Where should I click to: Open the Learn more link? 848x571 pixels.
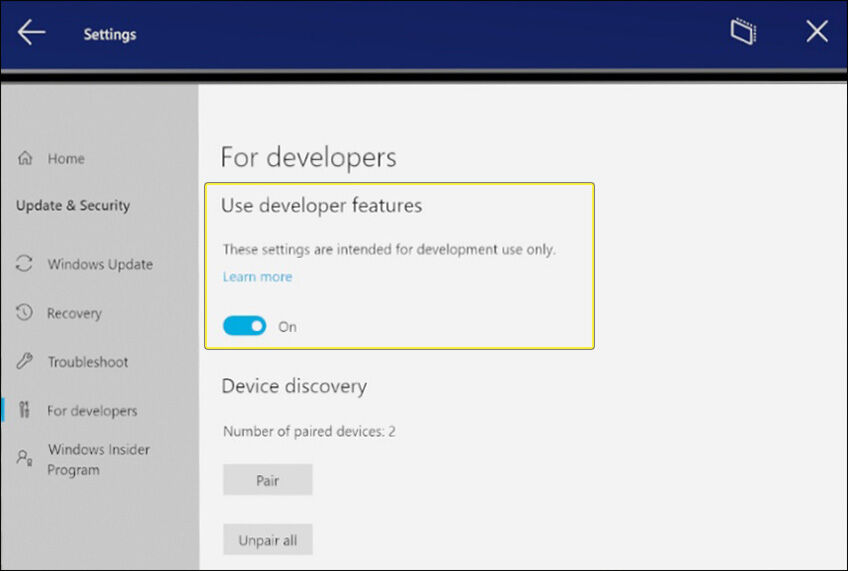pos(257,276)
